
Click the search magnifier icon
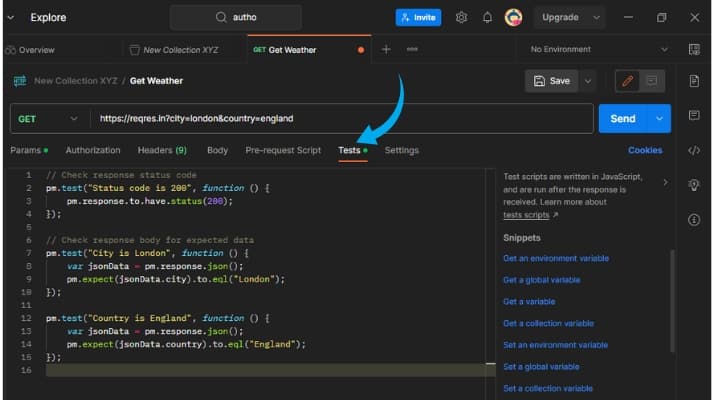[x=221, y=17]
